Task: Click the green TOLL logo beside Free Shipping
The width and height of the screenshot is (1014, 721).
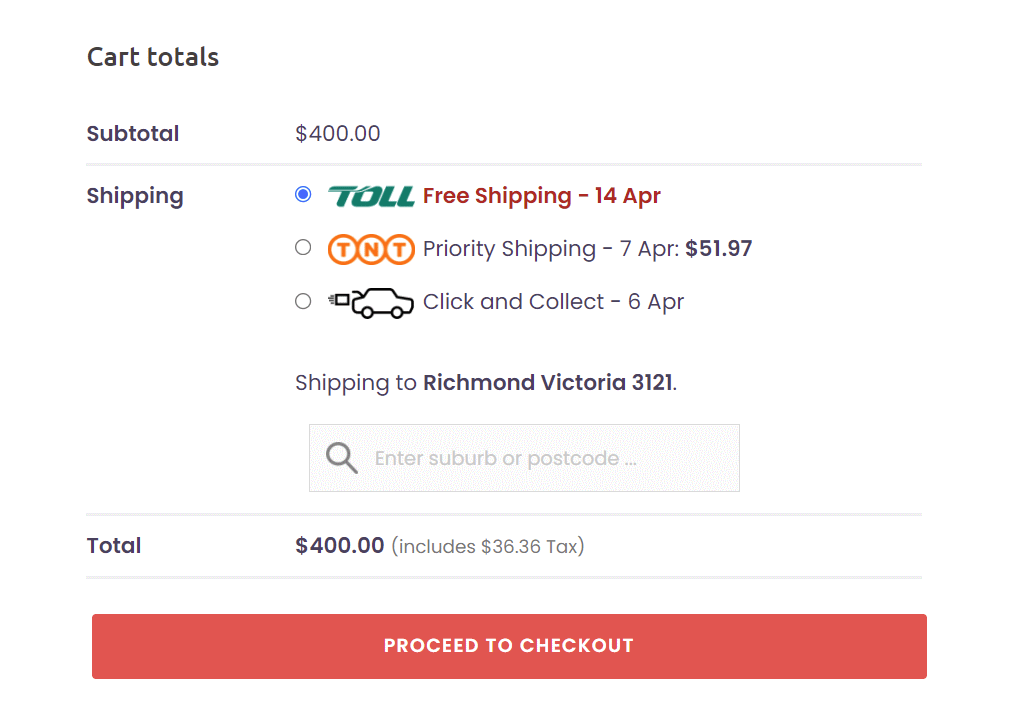Action: [371, 195]
